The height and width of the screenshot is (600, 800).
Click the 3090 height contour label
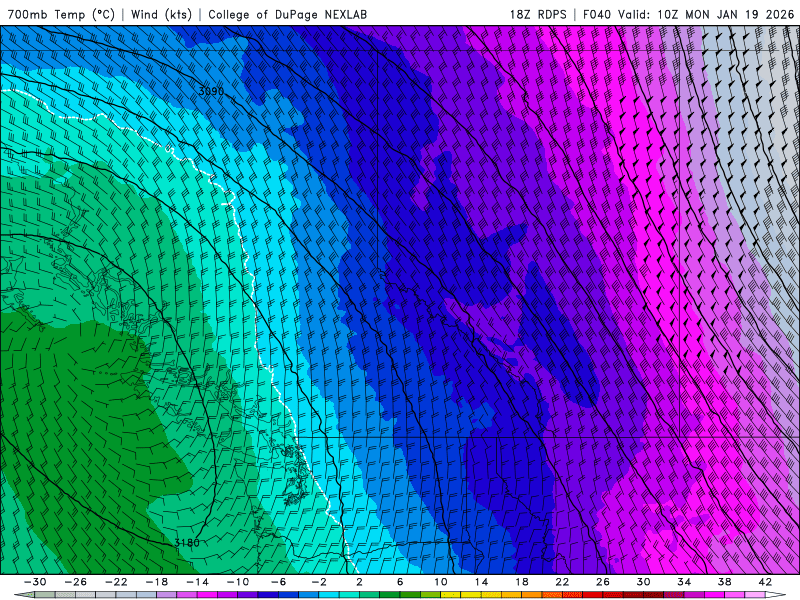pos(211,91)
